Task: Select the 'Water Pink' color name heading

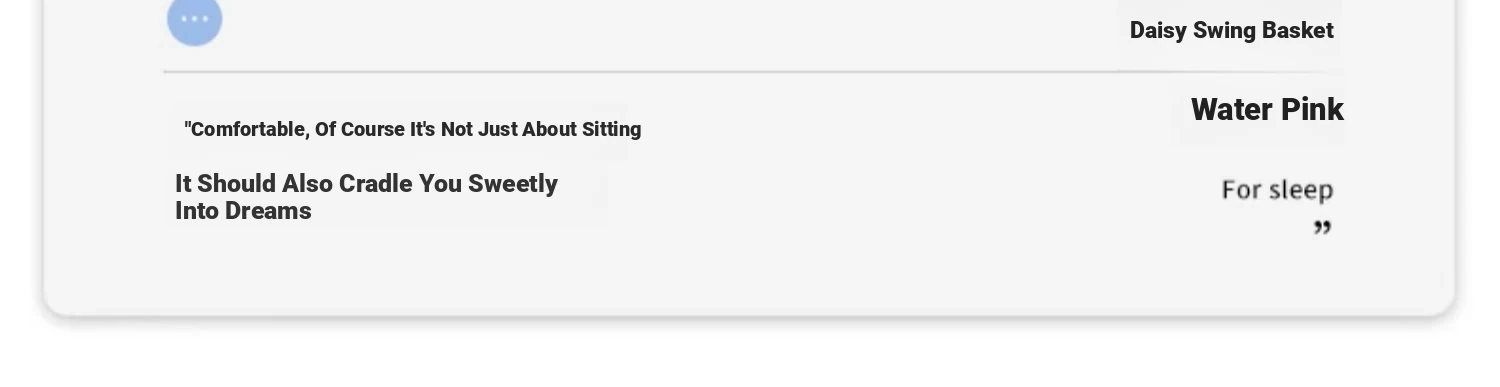Action: coord(1267,109)
